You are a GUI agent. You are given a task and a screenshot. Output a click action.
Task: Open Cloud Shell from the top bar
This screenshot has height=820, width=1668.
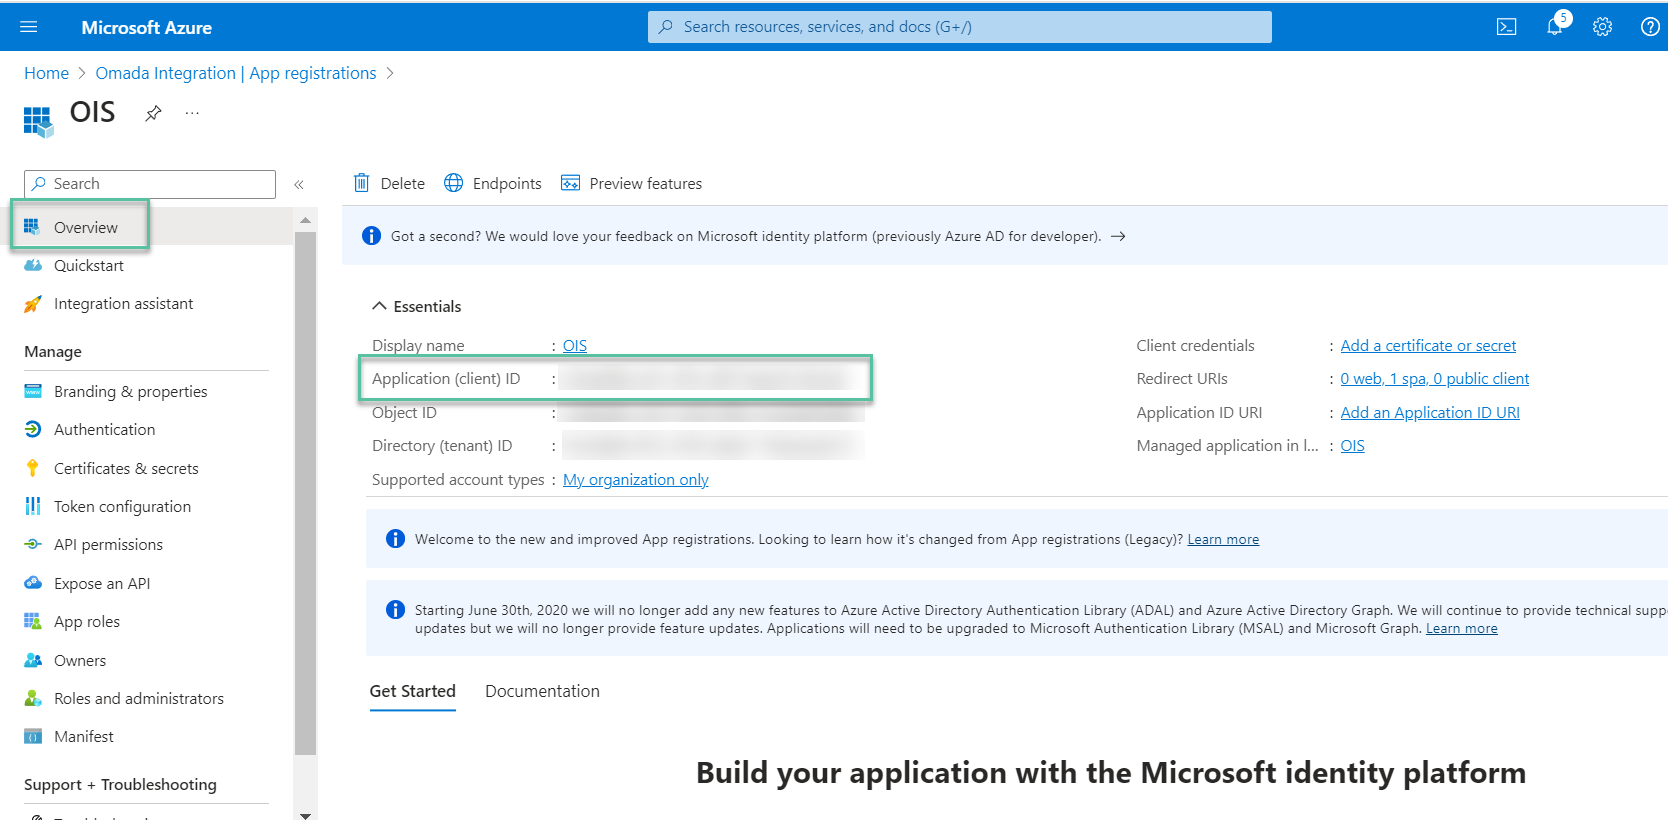pos(1506,27)
